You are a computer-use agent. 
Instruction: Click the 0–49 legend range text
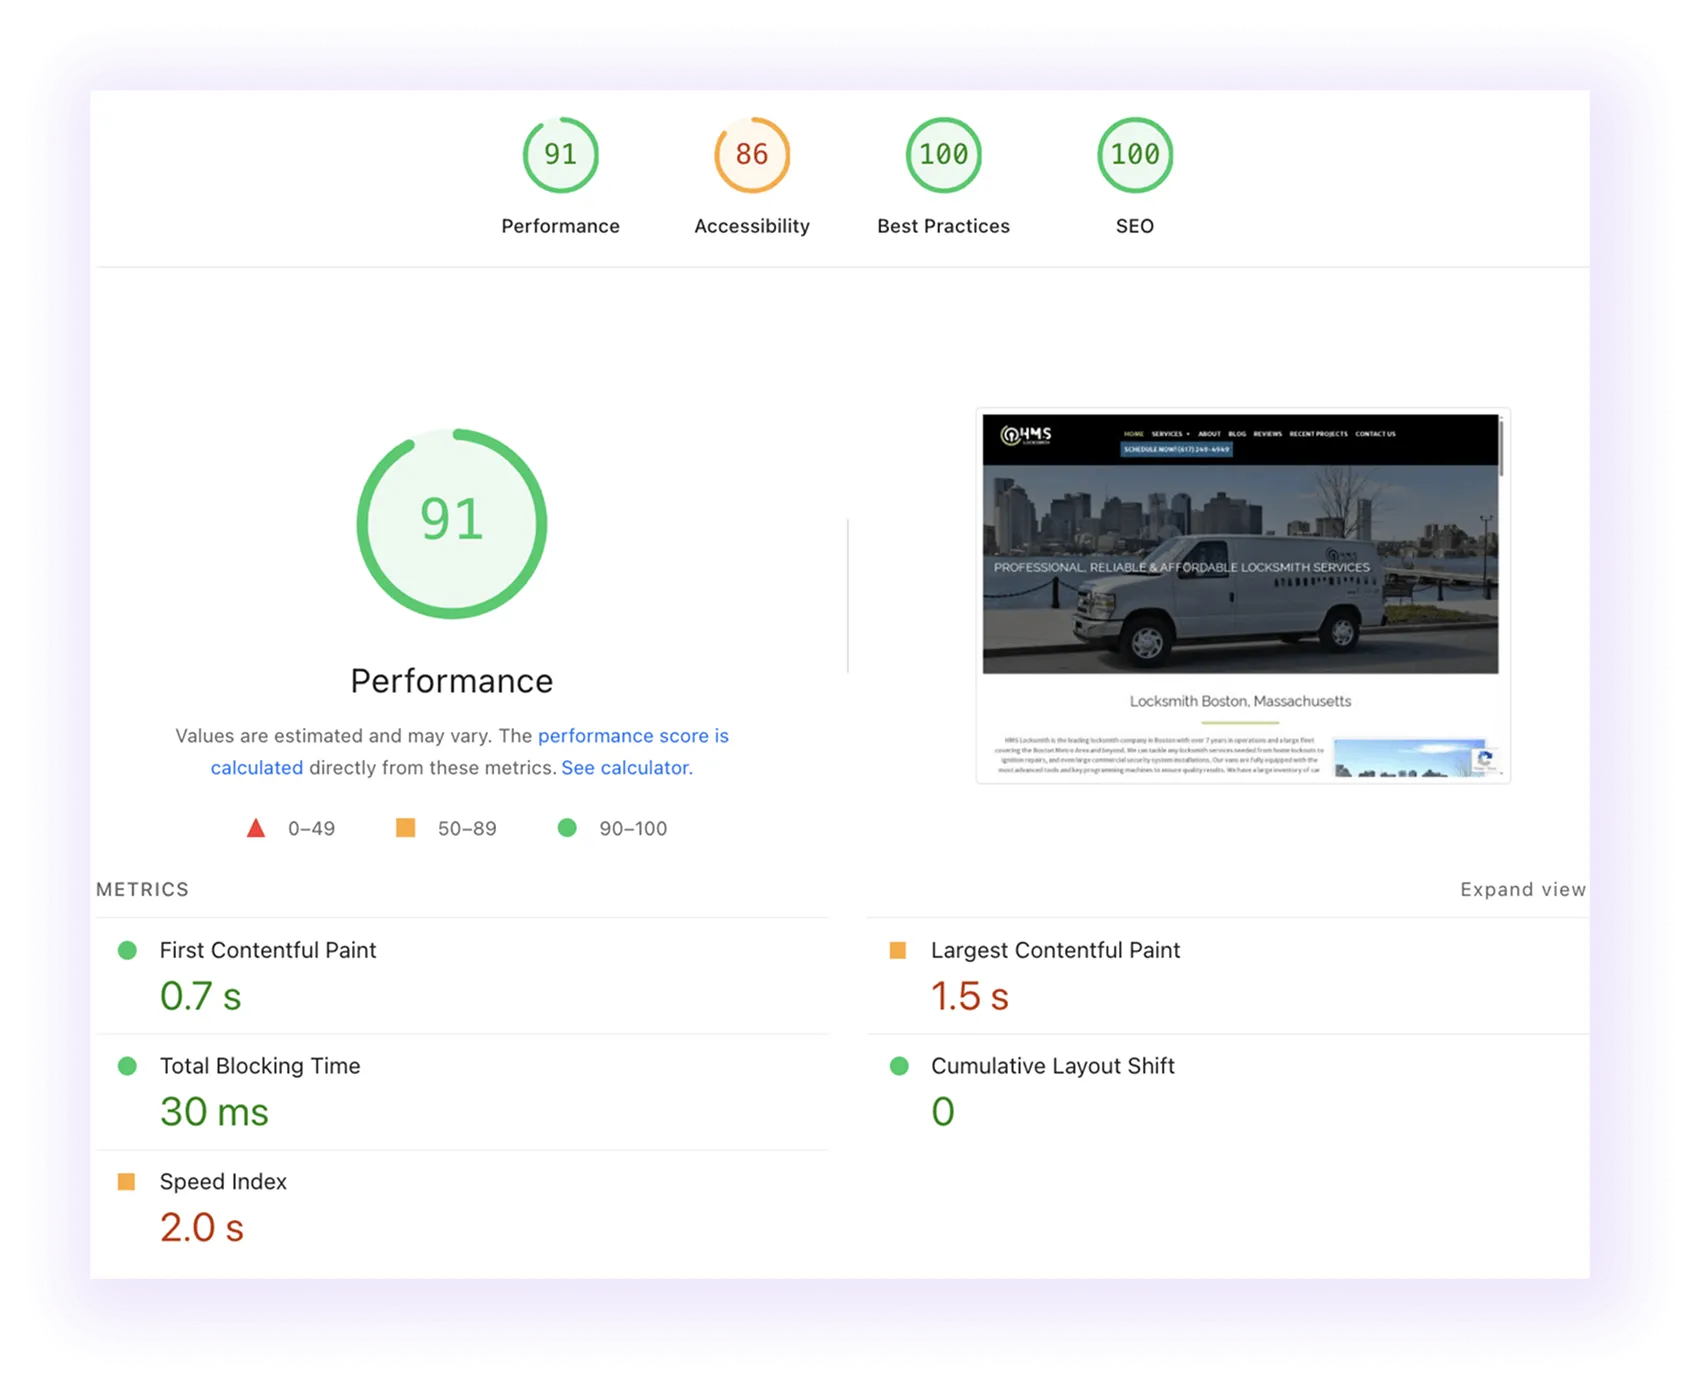click(x=311, y=829)
